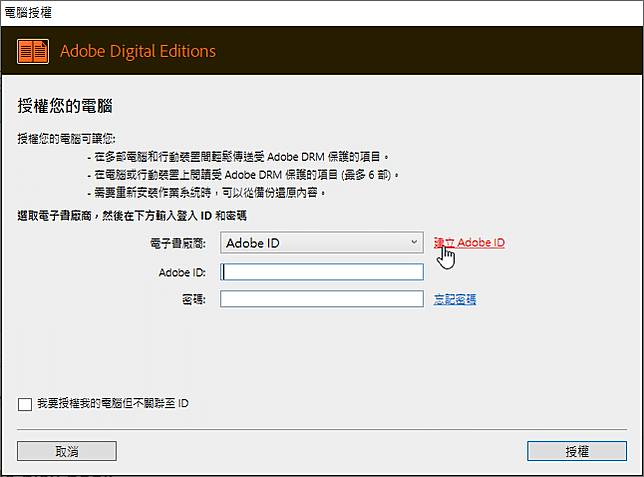Image resolution: width=644 pixels, height=477 pixels.
Task: Click the 選取電子書廠商 instruction line
Action: pyautogui.click(x=132, y=216)
